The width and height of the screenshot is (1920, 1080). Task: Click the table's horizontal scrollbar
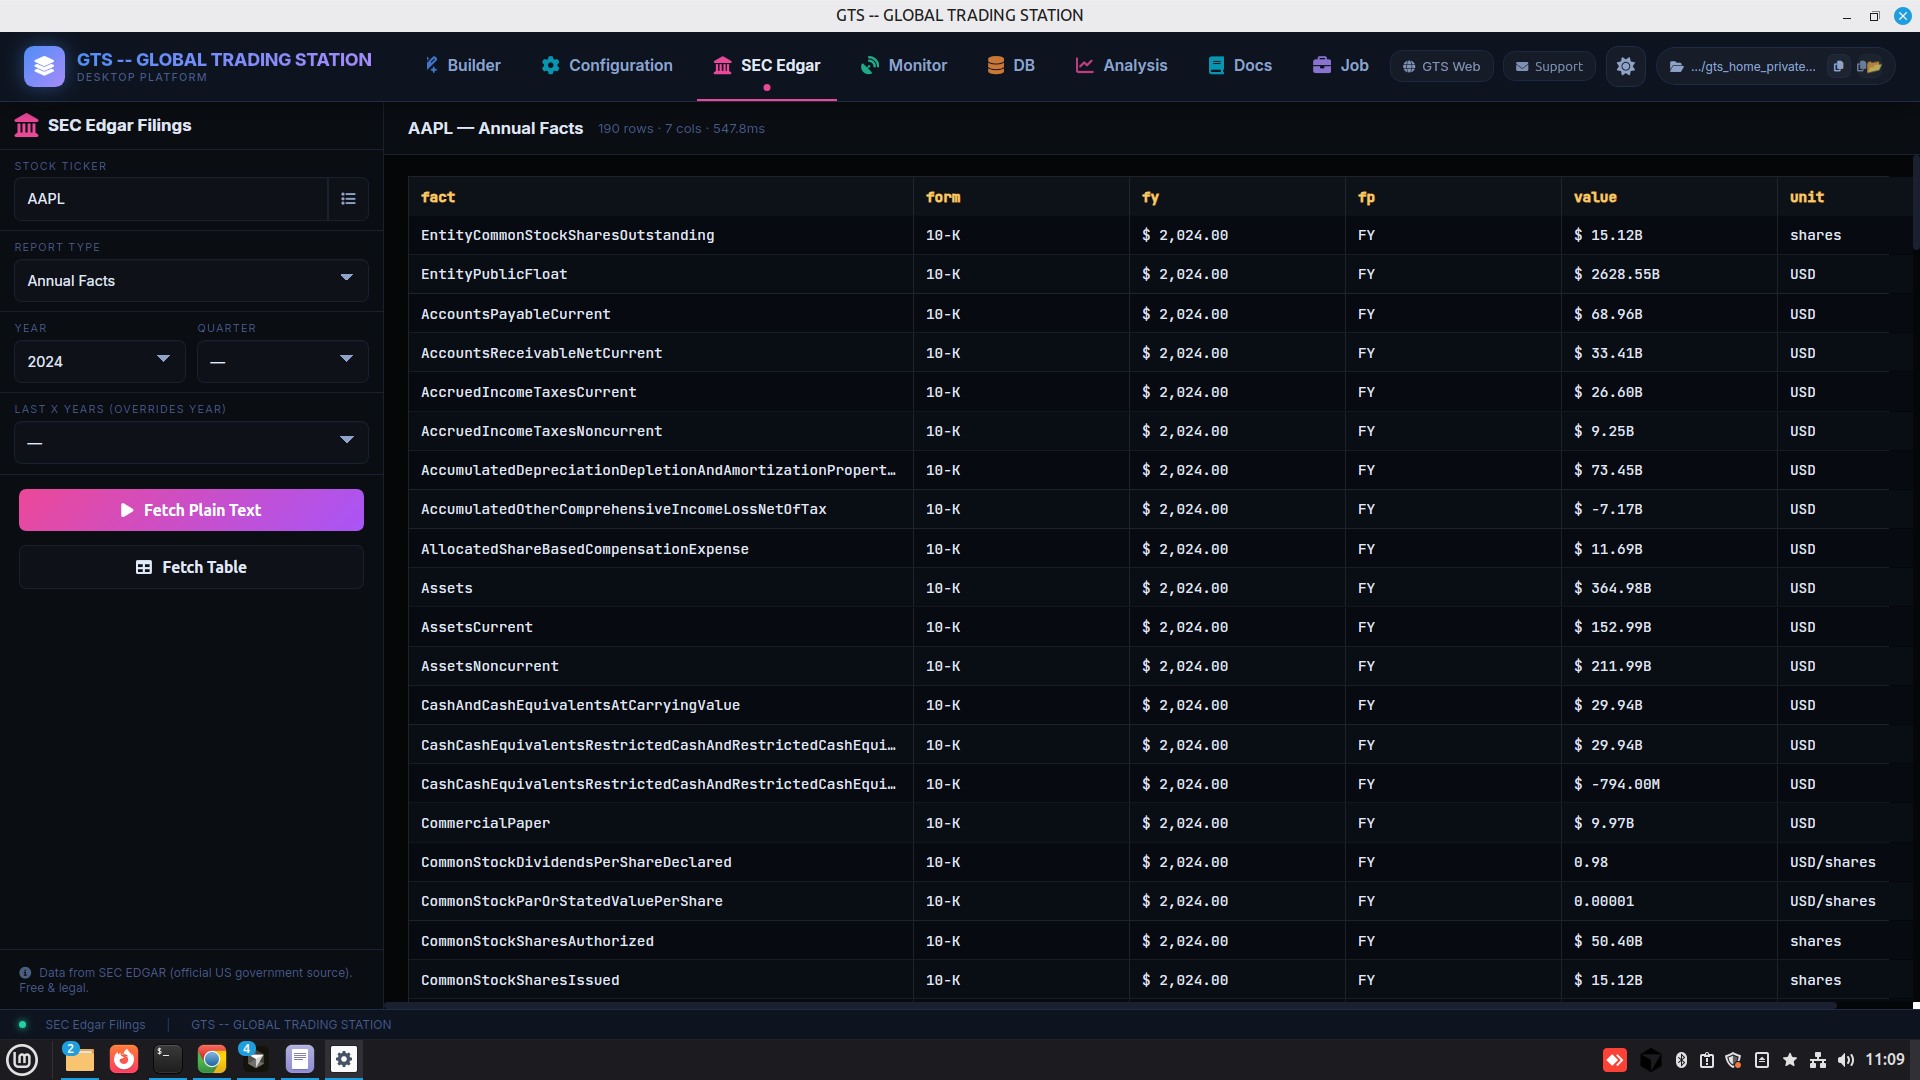click(x=1110, y=1005)
